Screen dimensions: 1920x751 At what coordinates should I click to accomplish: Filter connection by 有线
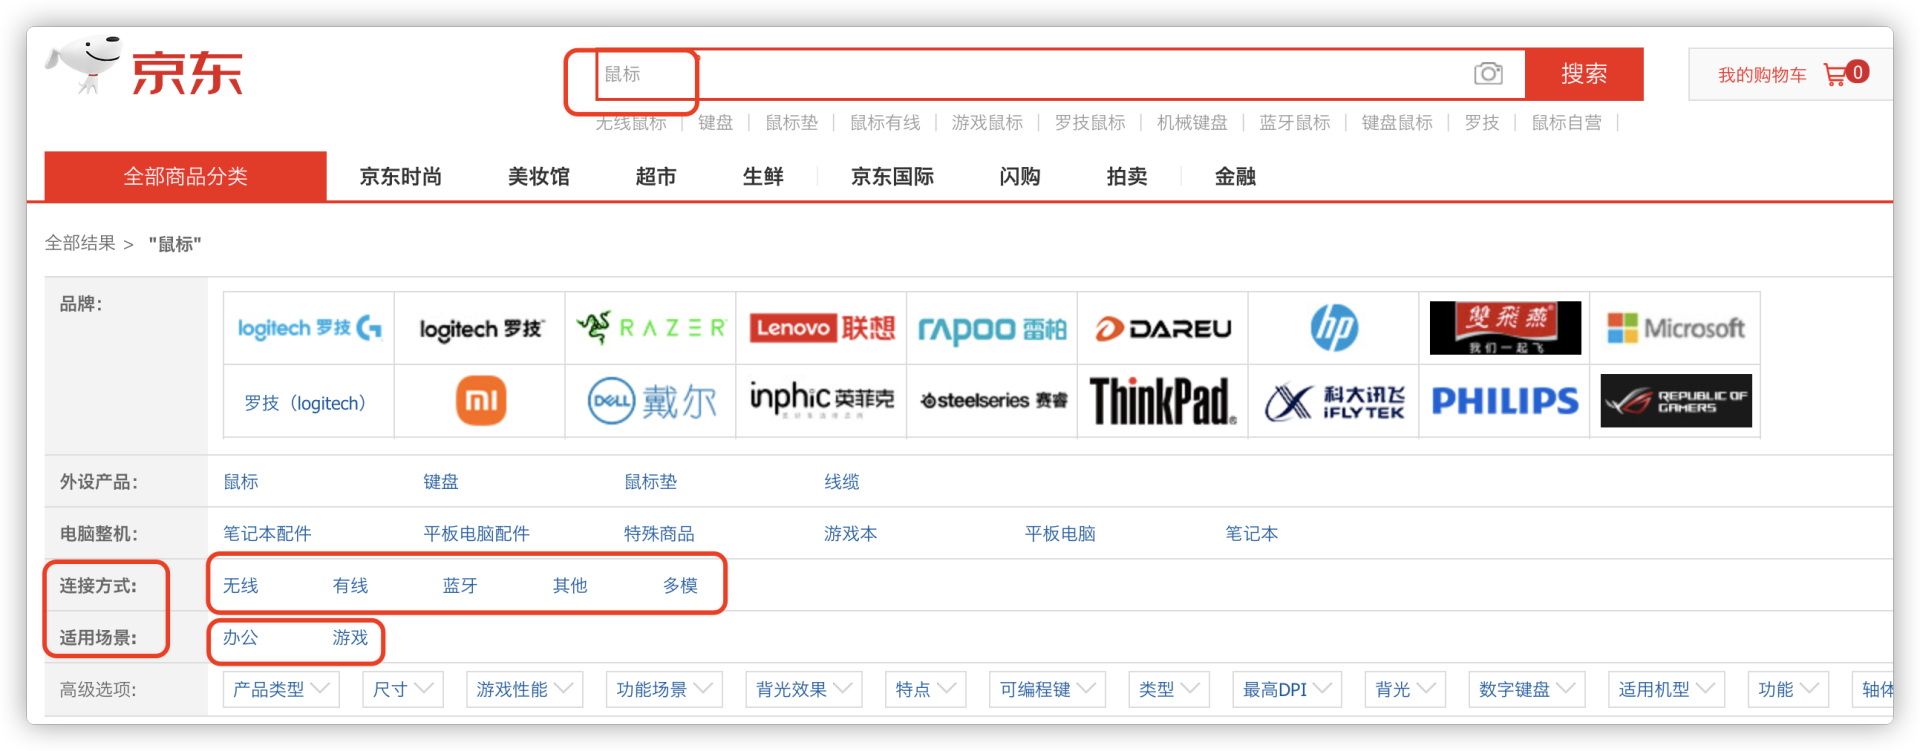[x=350, y=585]
